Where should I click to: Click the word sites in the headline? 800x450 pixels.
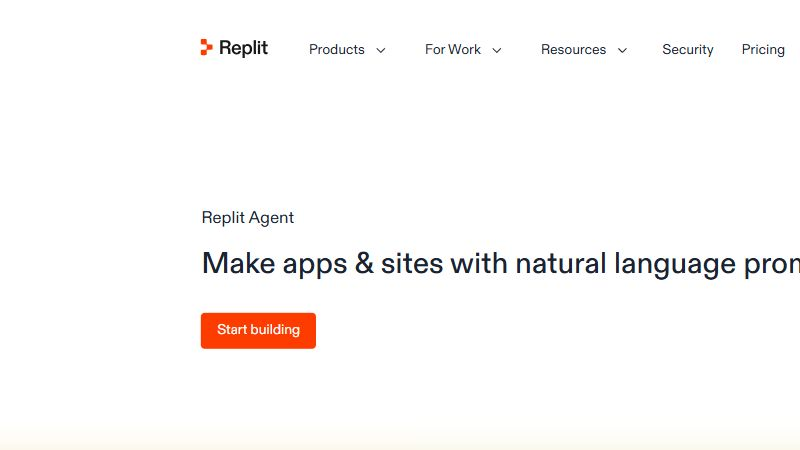point(412,264)
